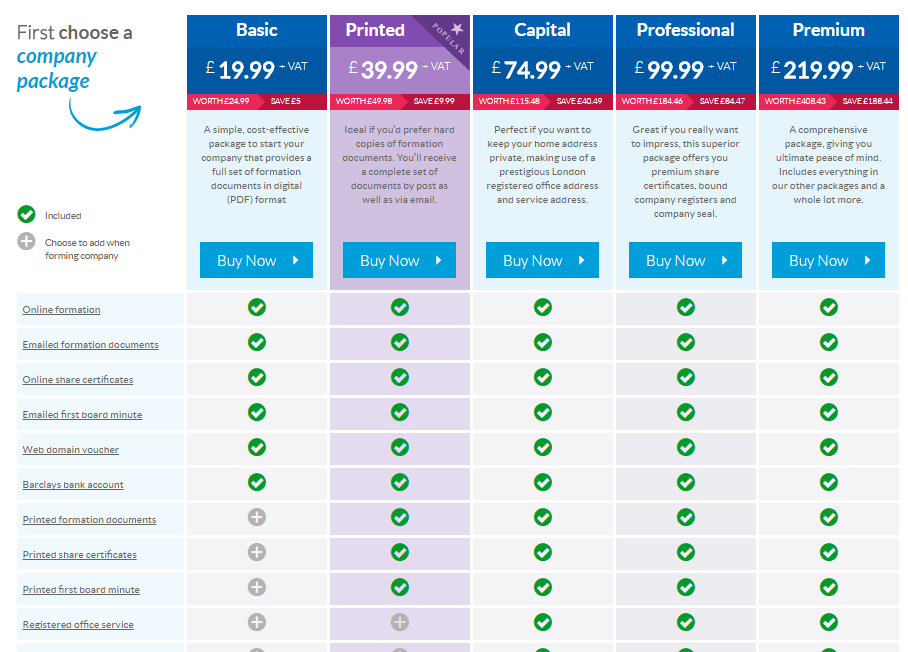
Task: Add Registered office service to Basic package
Action: 257,622
